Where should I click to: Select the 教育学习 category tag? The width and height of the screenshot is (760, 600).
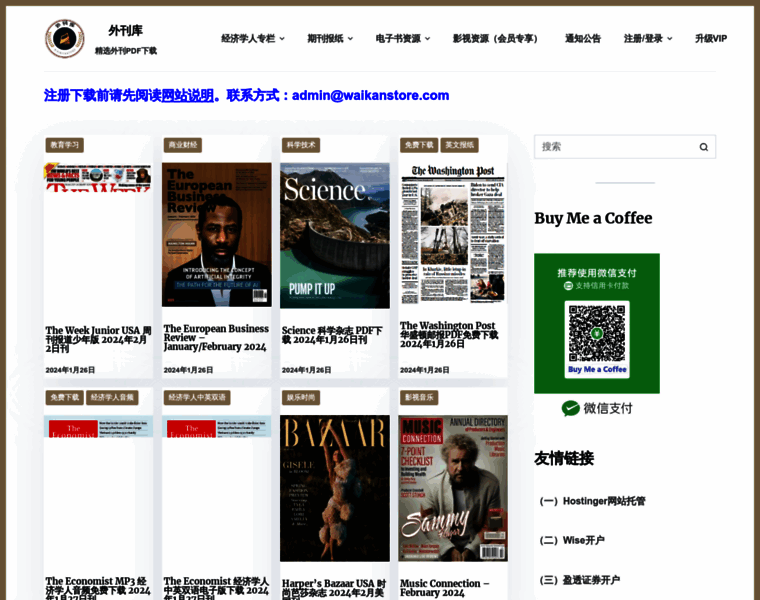(64, 145)
